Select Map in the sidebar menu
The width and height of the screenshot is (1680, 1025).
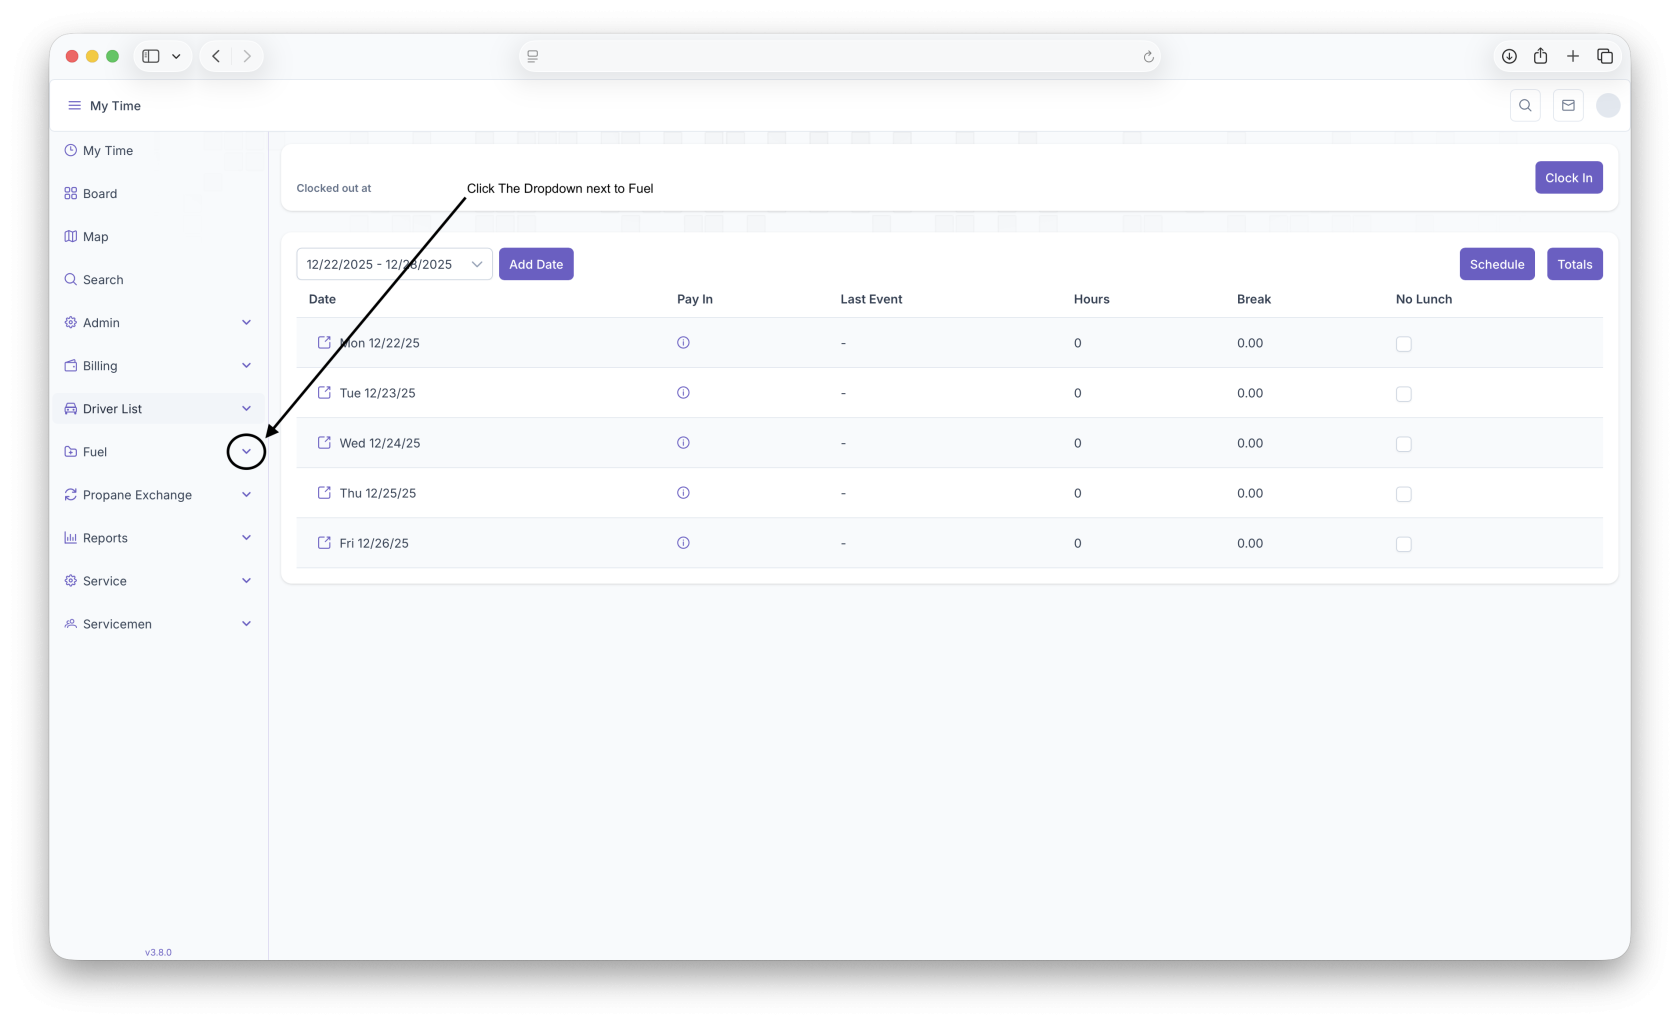click(x=96, y=237)
